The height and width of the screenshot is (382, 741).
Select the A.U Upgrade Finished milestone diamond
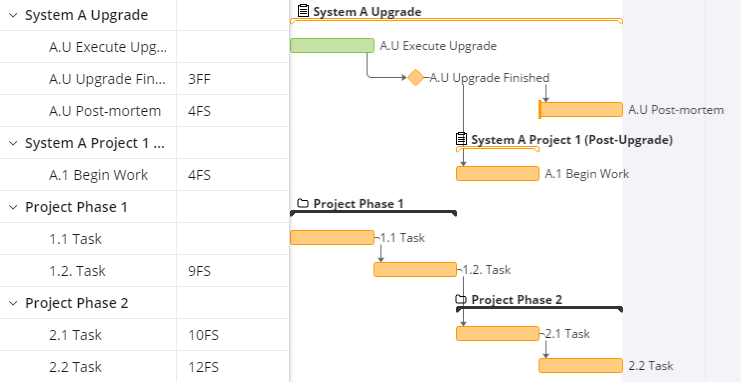(415, 78)
